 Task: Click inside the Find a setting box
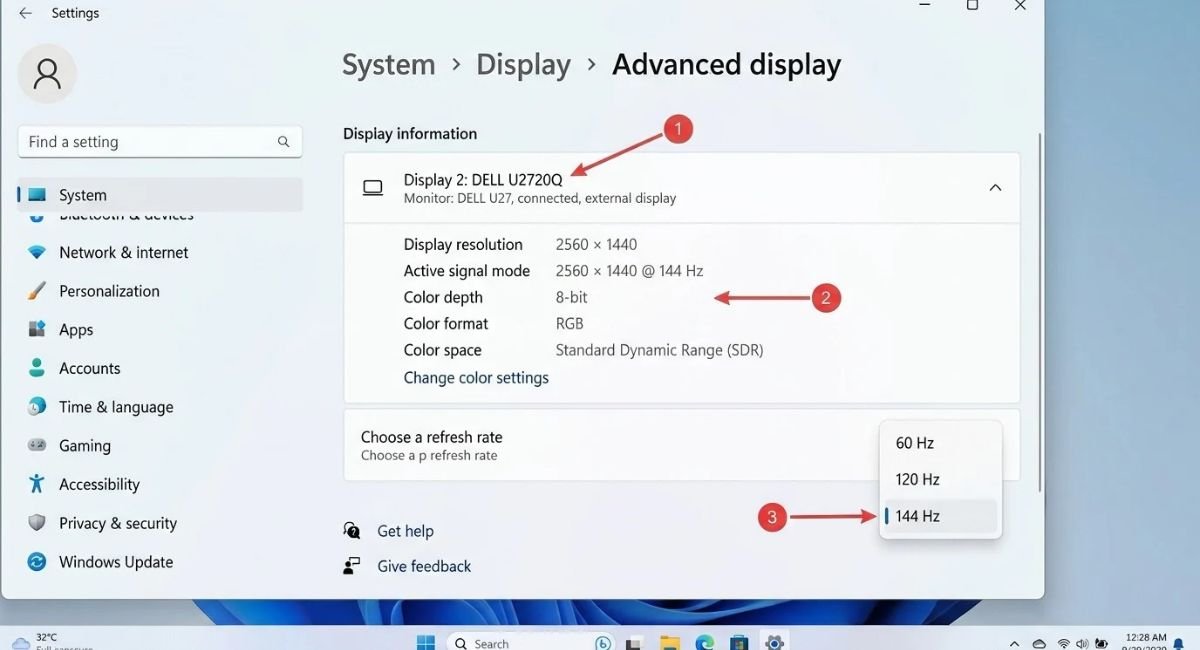(x=160, y=142)
